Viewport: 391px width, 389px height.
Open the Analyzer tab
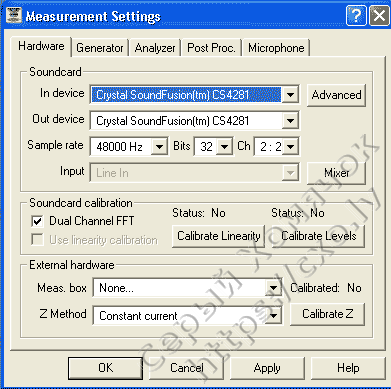coord(155,48)
